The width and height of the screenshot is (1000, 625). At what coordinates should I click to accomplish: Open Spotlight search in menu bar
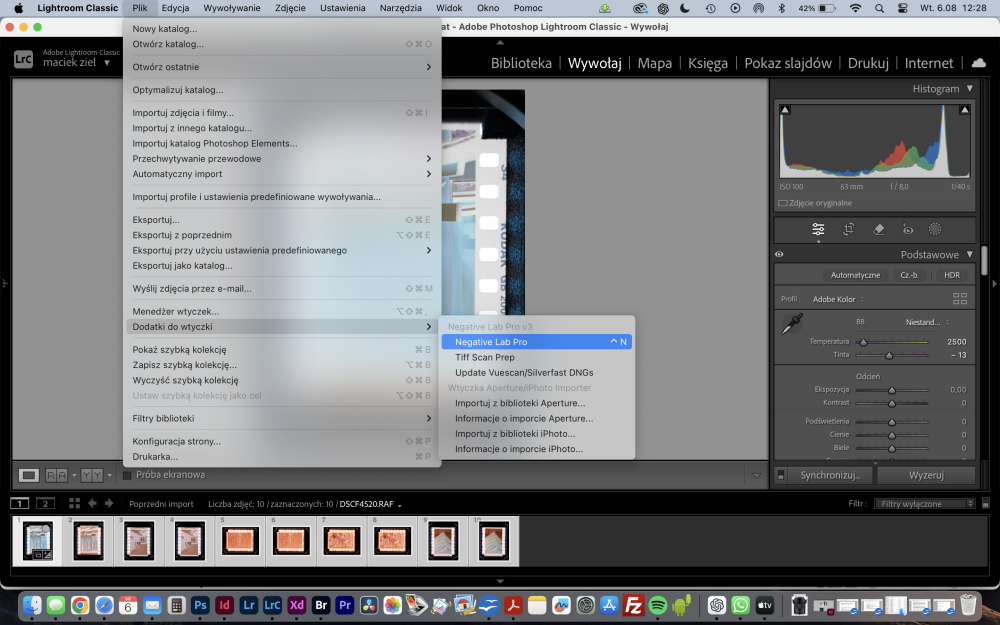879,8
